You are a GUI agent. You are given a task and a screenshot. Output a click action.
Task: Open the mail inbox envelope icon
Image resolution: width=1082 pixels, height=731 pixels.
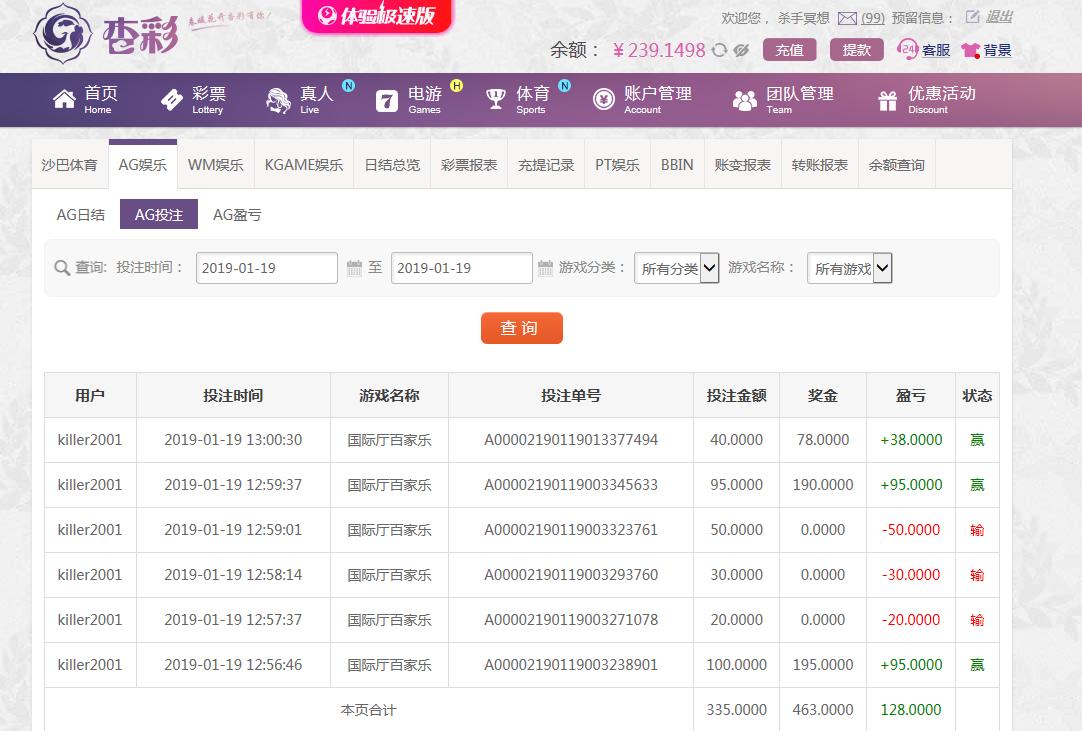pos(847,18)
